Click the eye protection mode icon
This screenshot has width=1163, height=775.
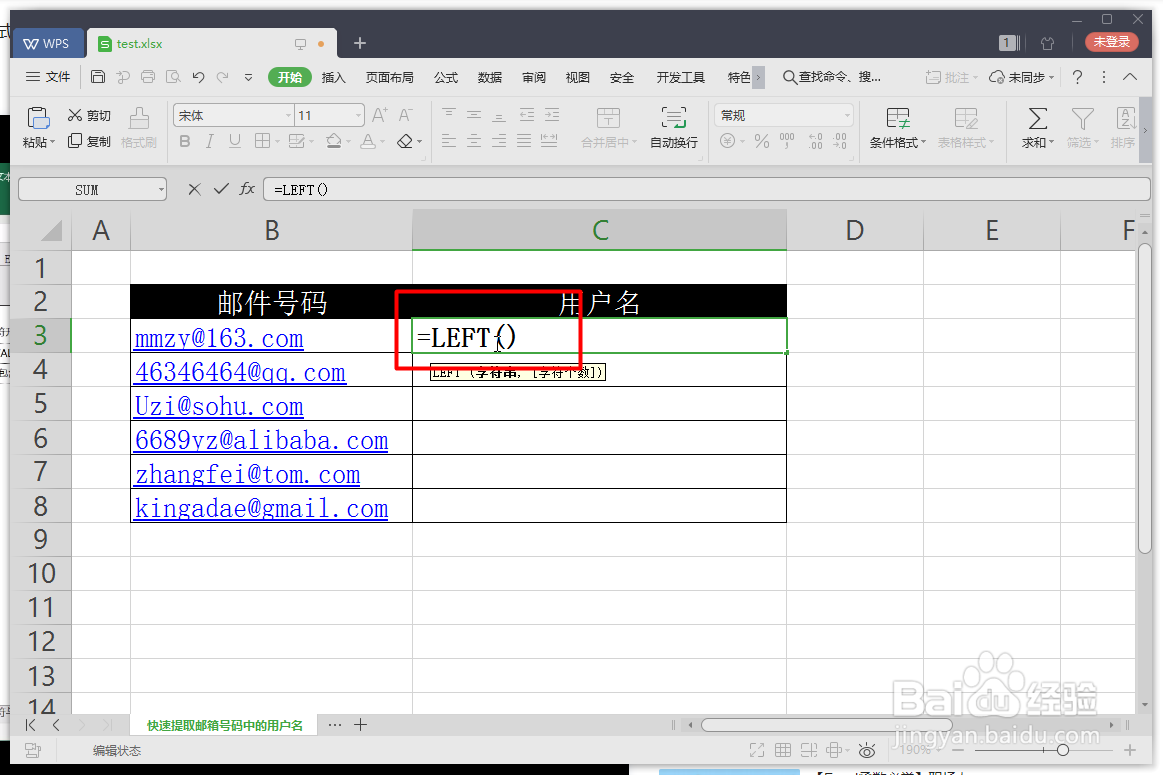coord(866,751)
